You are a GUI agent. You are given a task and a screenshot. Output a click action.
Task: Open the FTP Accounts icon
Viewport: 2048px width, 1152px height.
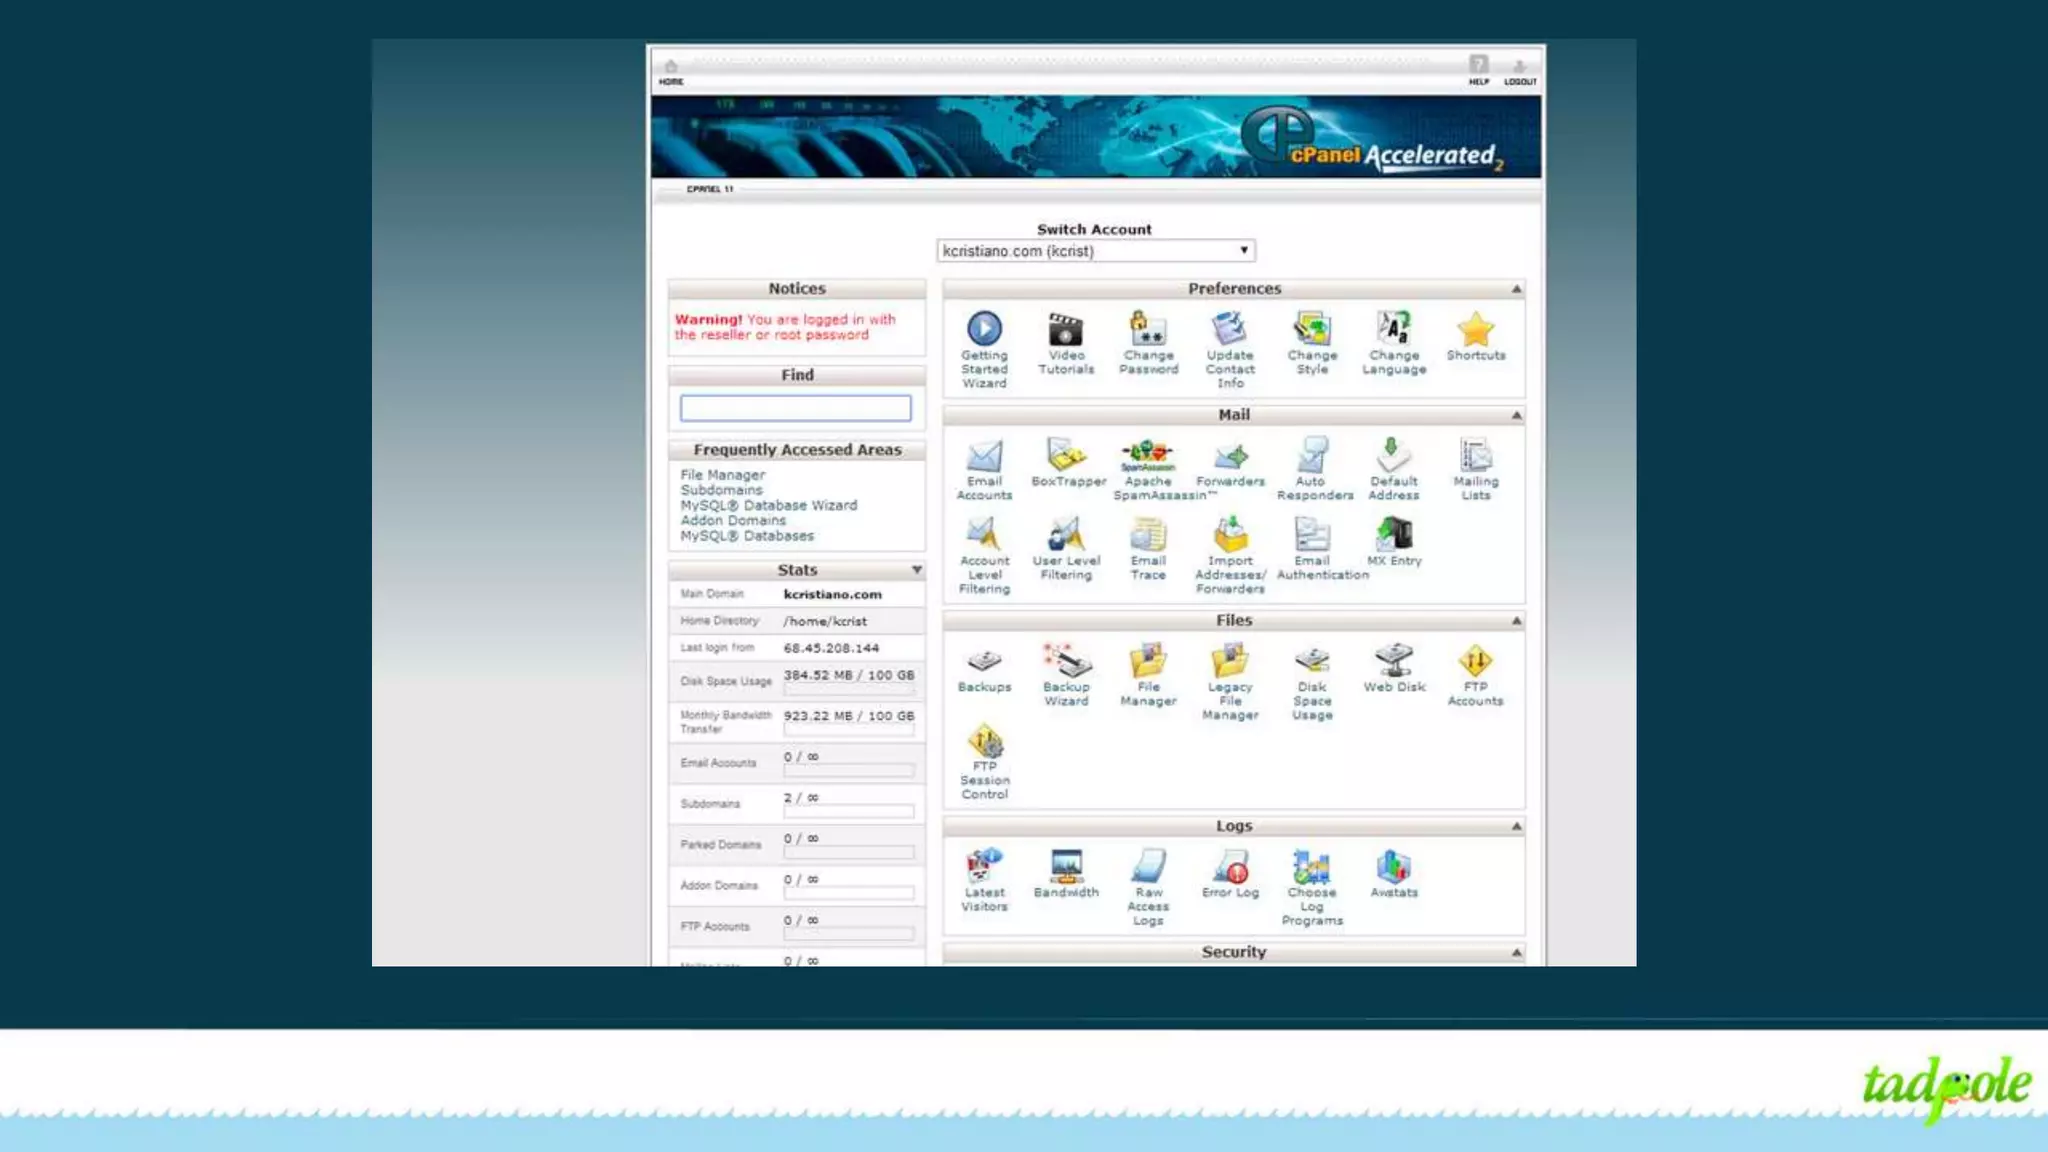coord(1475,662)
